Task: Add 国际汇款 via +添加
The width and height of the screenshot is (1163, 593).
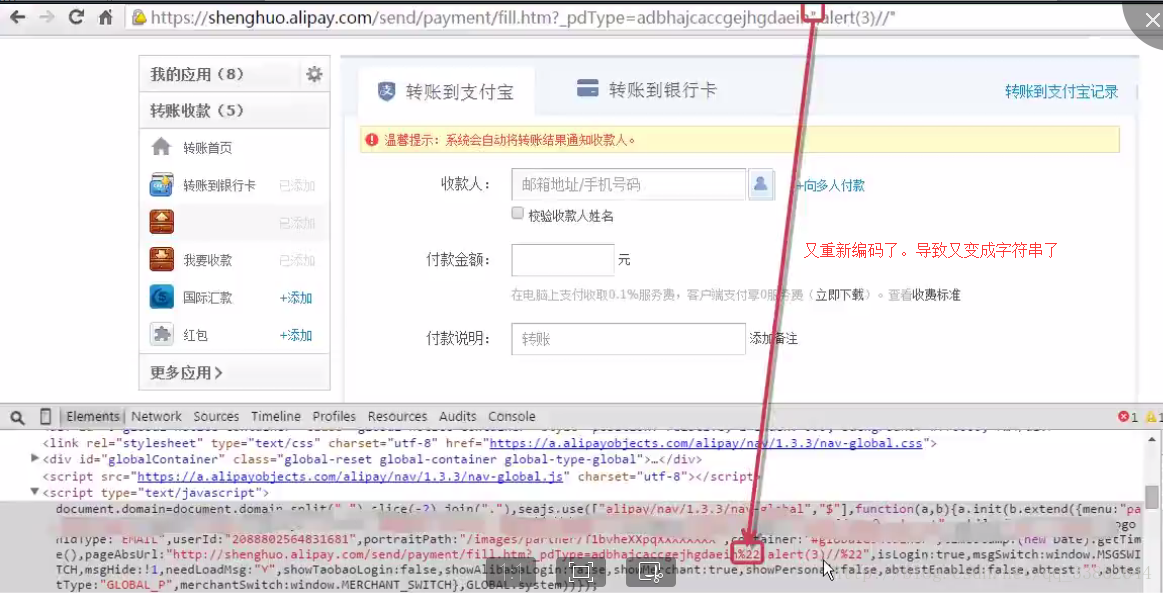Action: point(296,298)
